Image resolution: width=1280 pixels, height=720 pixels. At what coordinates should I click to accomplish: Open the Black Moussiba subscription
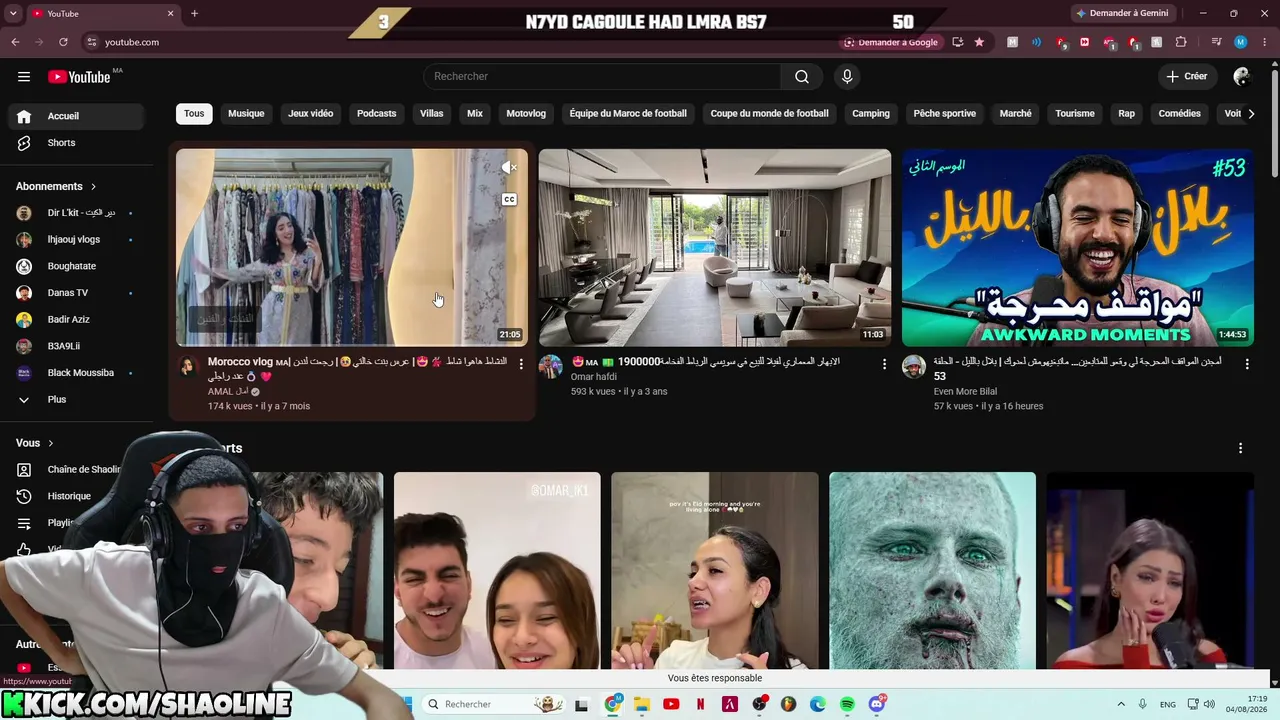tap(76, 373)
